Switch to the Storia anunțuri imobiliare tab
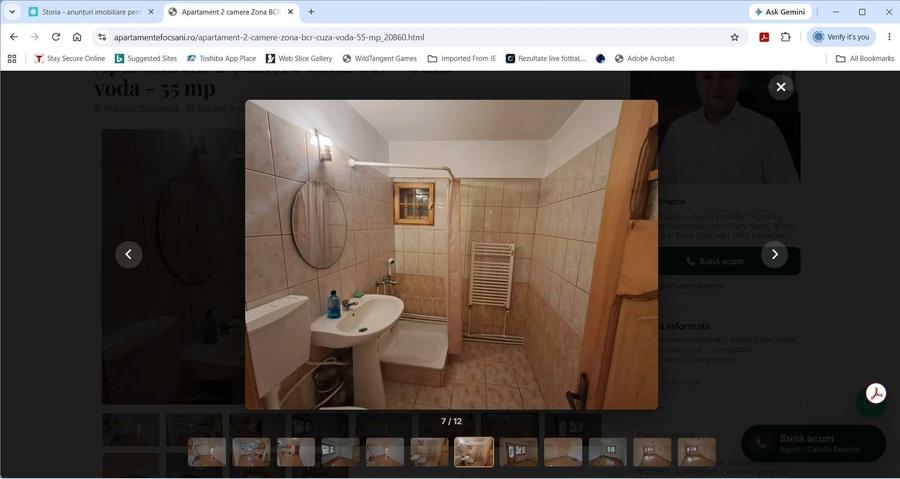Image resolution: width=900 pixels, height=479 pixels. (92, 11)
